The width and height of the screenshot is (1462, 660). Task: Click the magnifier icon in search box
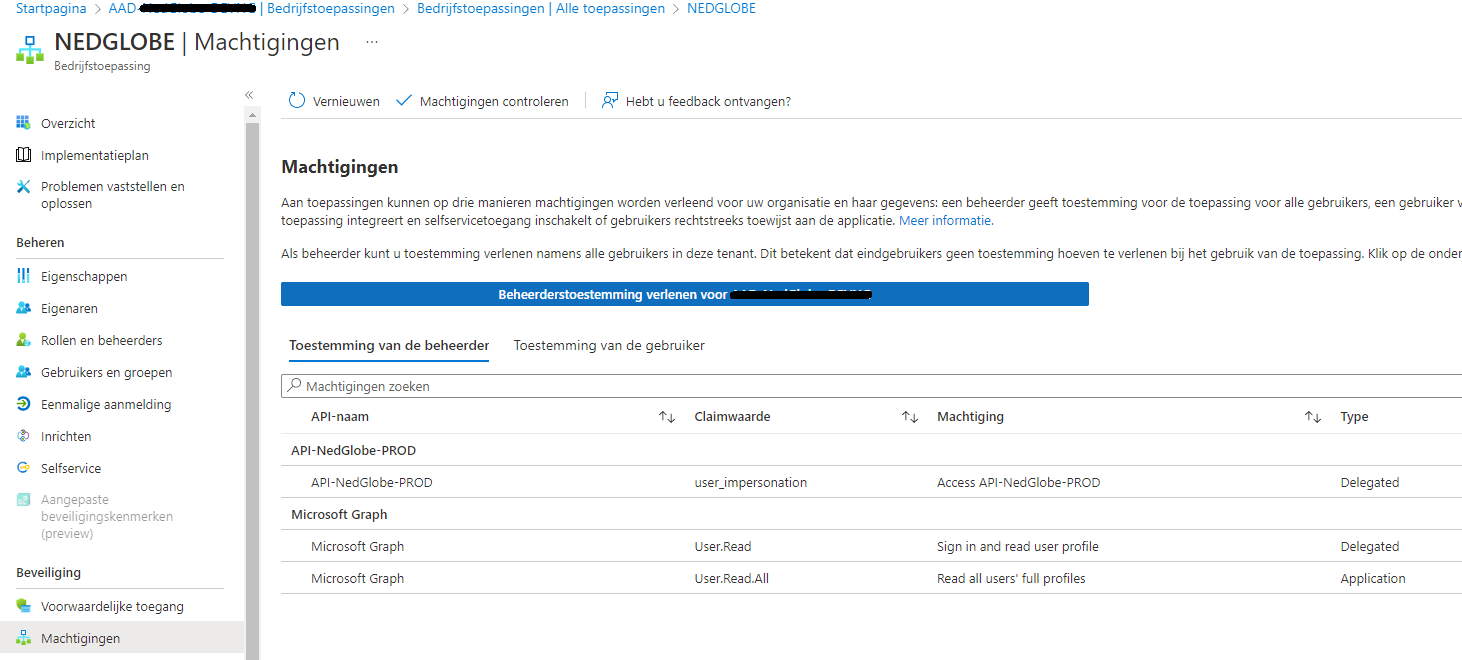pos(295,385)
